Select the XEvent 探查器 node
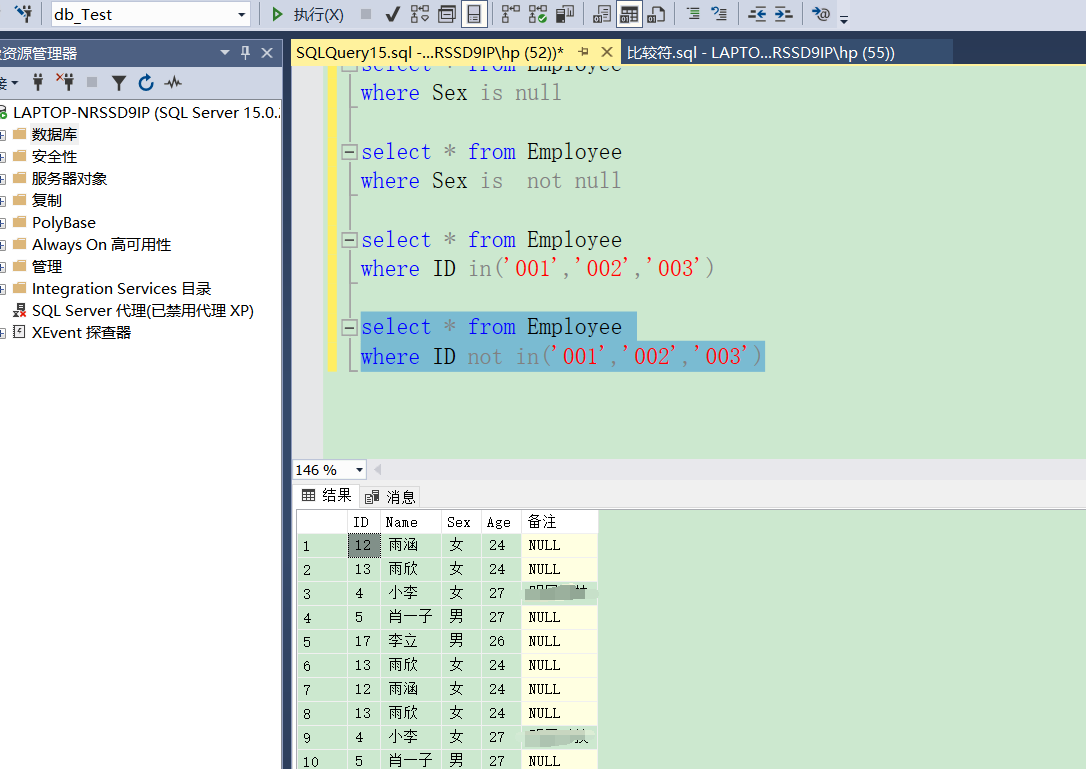 [x=81, y=333]
